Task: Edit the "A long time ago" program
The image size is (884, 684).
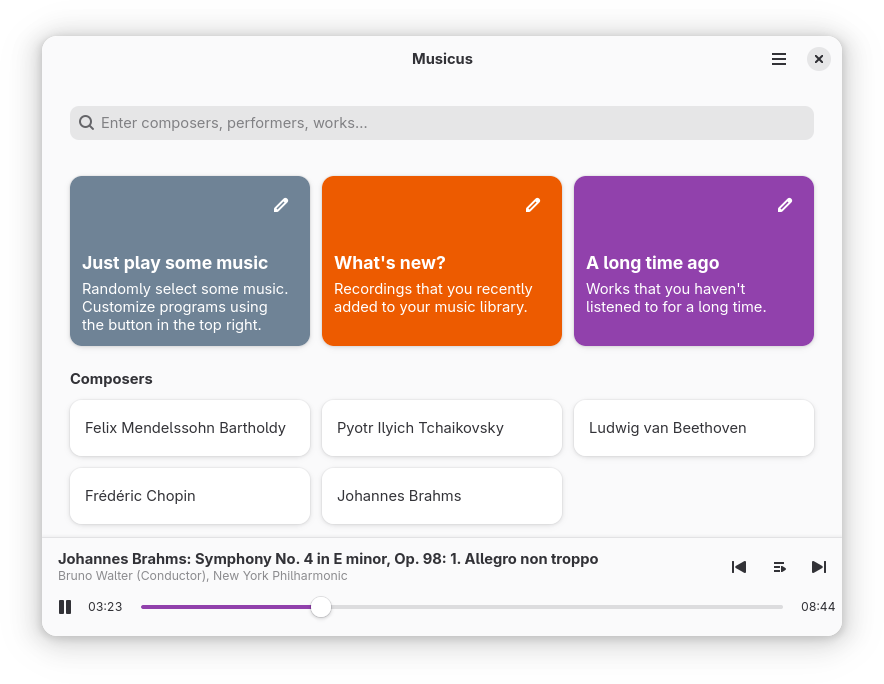Action: tap(785, 205)
